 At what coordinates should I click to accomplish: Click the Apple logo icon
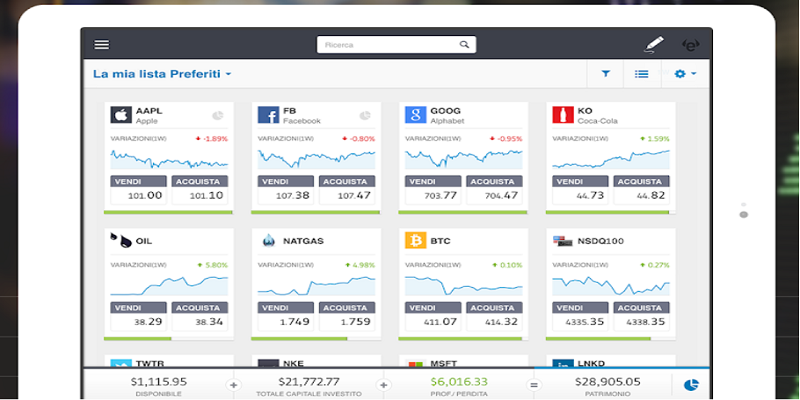(121, 115)
